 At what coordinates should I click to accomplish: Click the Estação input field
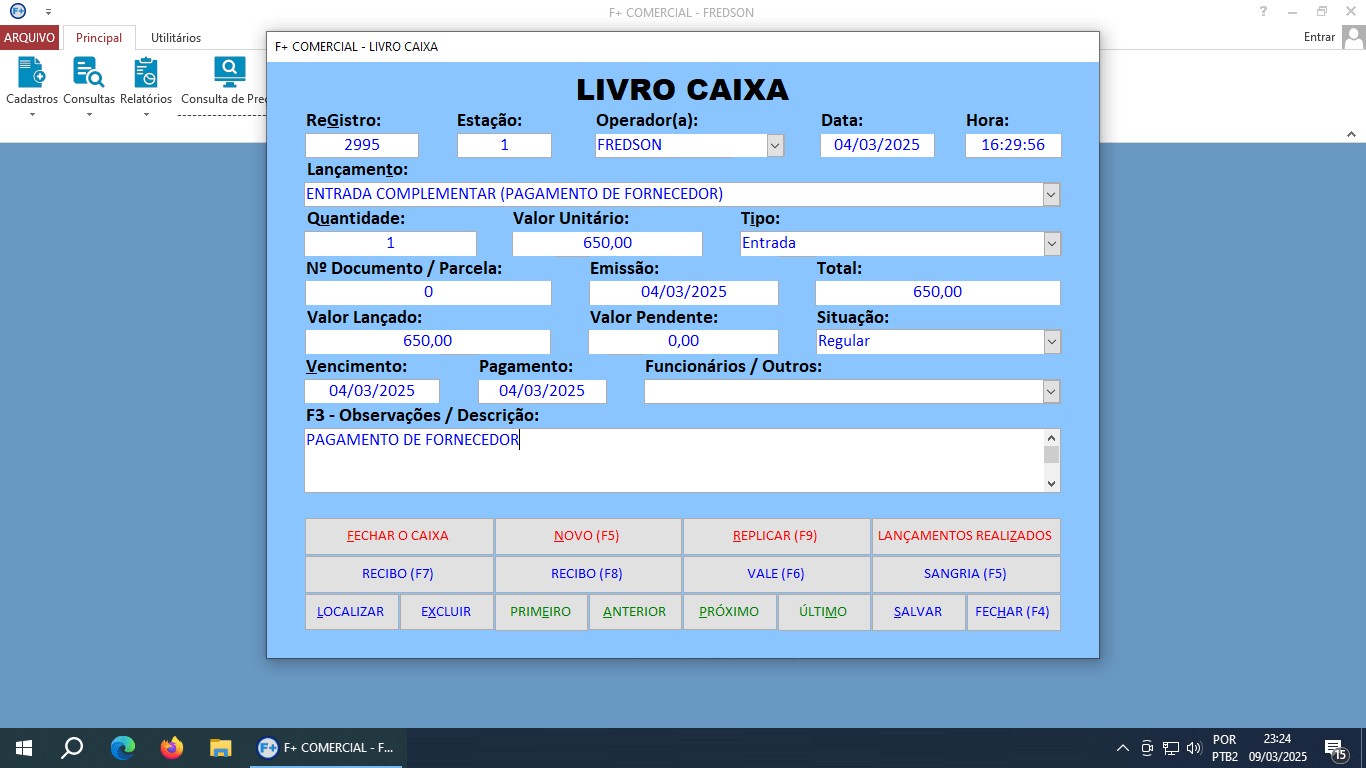pyautogui.click(x=504, y=145)
